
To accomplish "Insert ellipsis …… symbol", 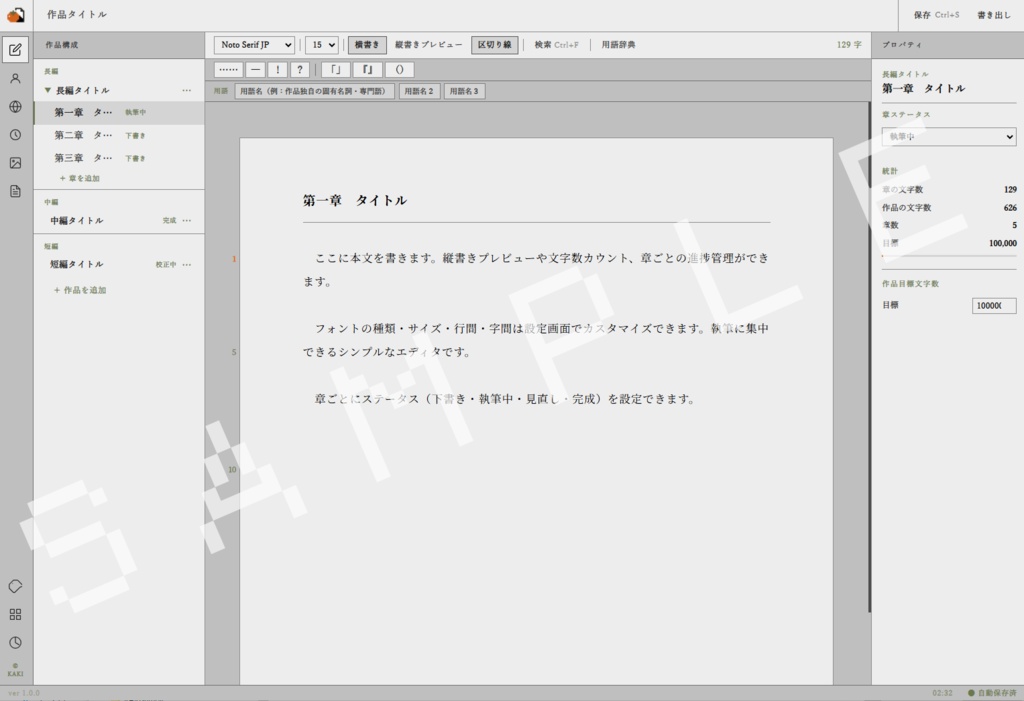I will [x=229, y=69].
